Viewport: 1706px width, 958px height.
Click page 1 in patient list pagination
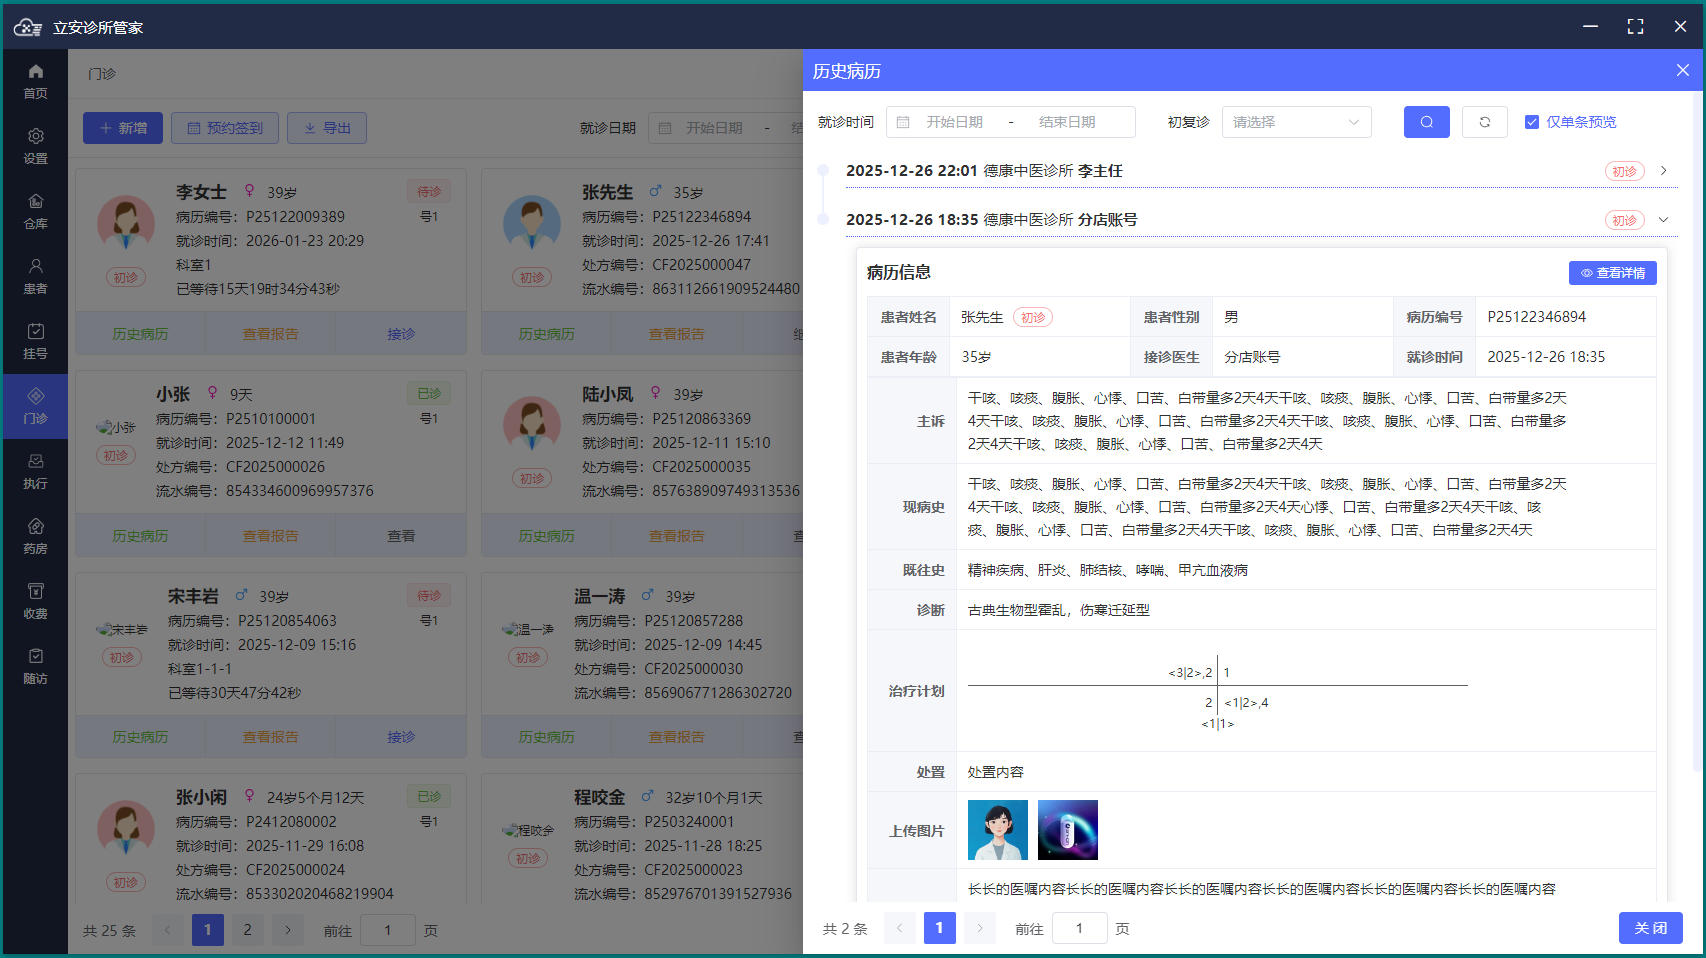(208, 930)
